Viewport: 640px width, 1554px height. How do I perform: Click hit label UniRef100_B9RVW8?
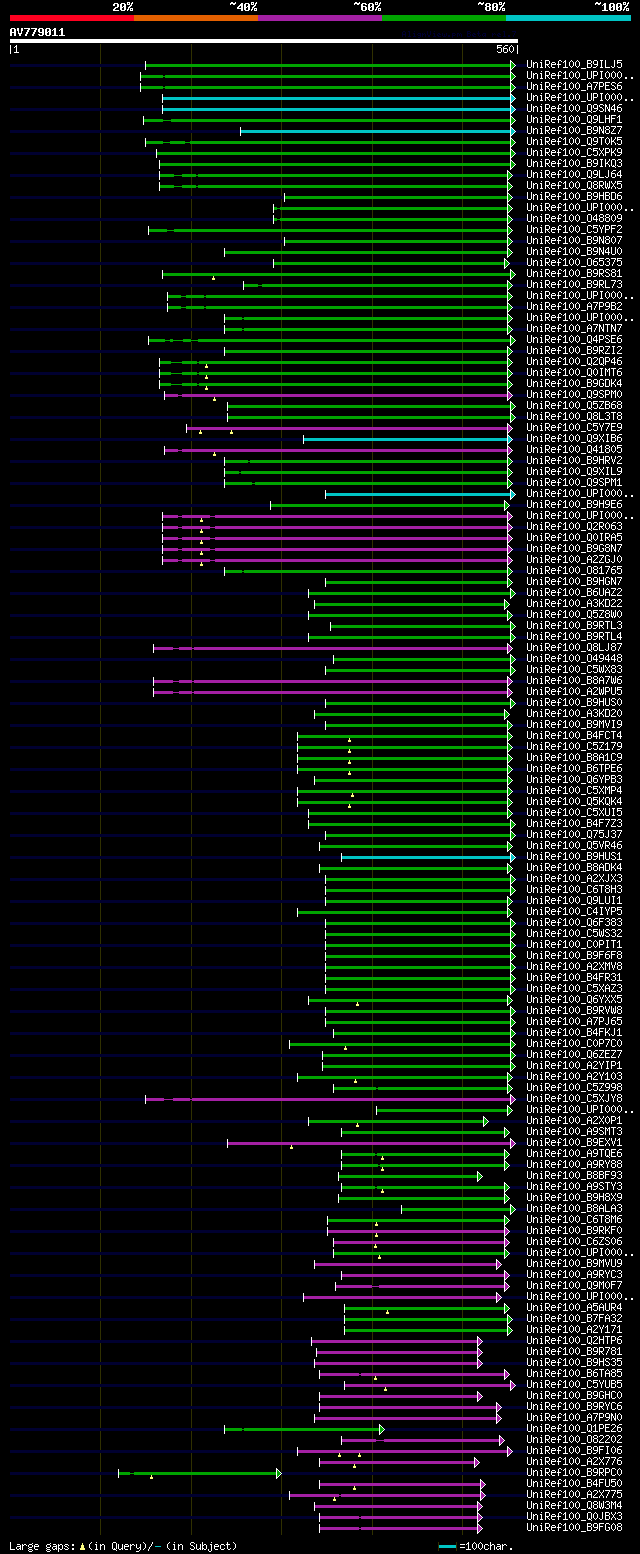click(574, 1010)
